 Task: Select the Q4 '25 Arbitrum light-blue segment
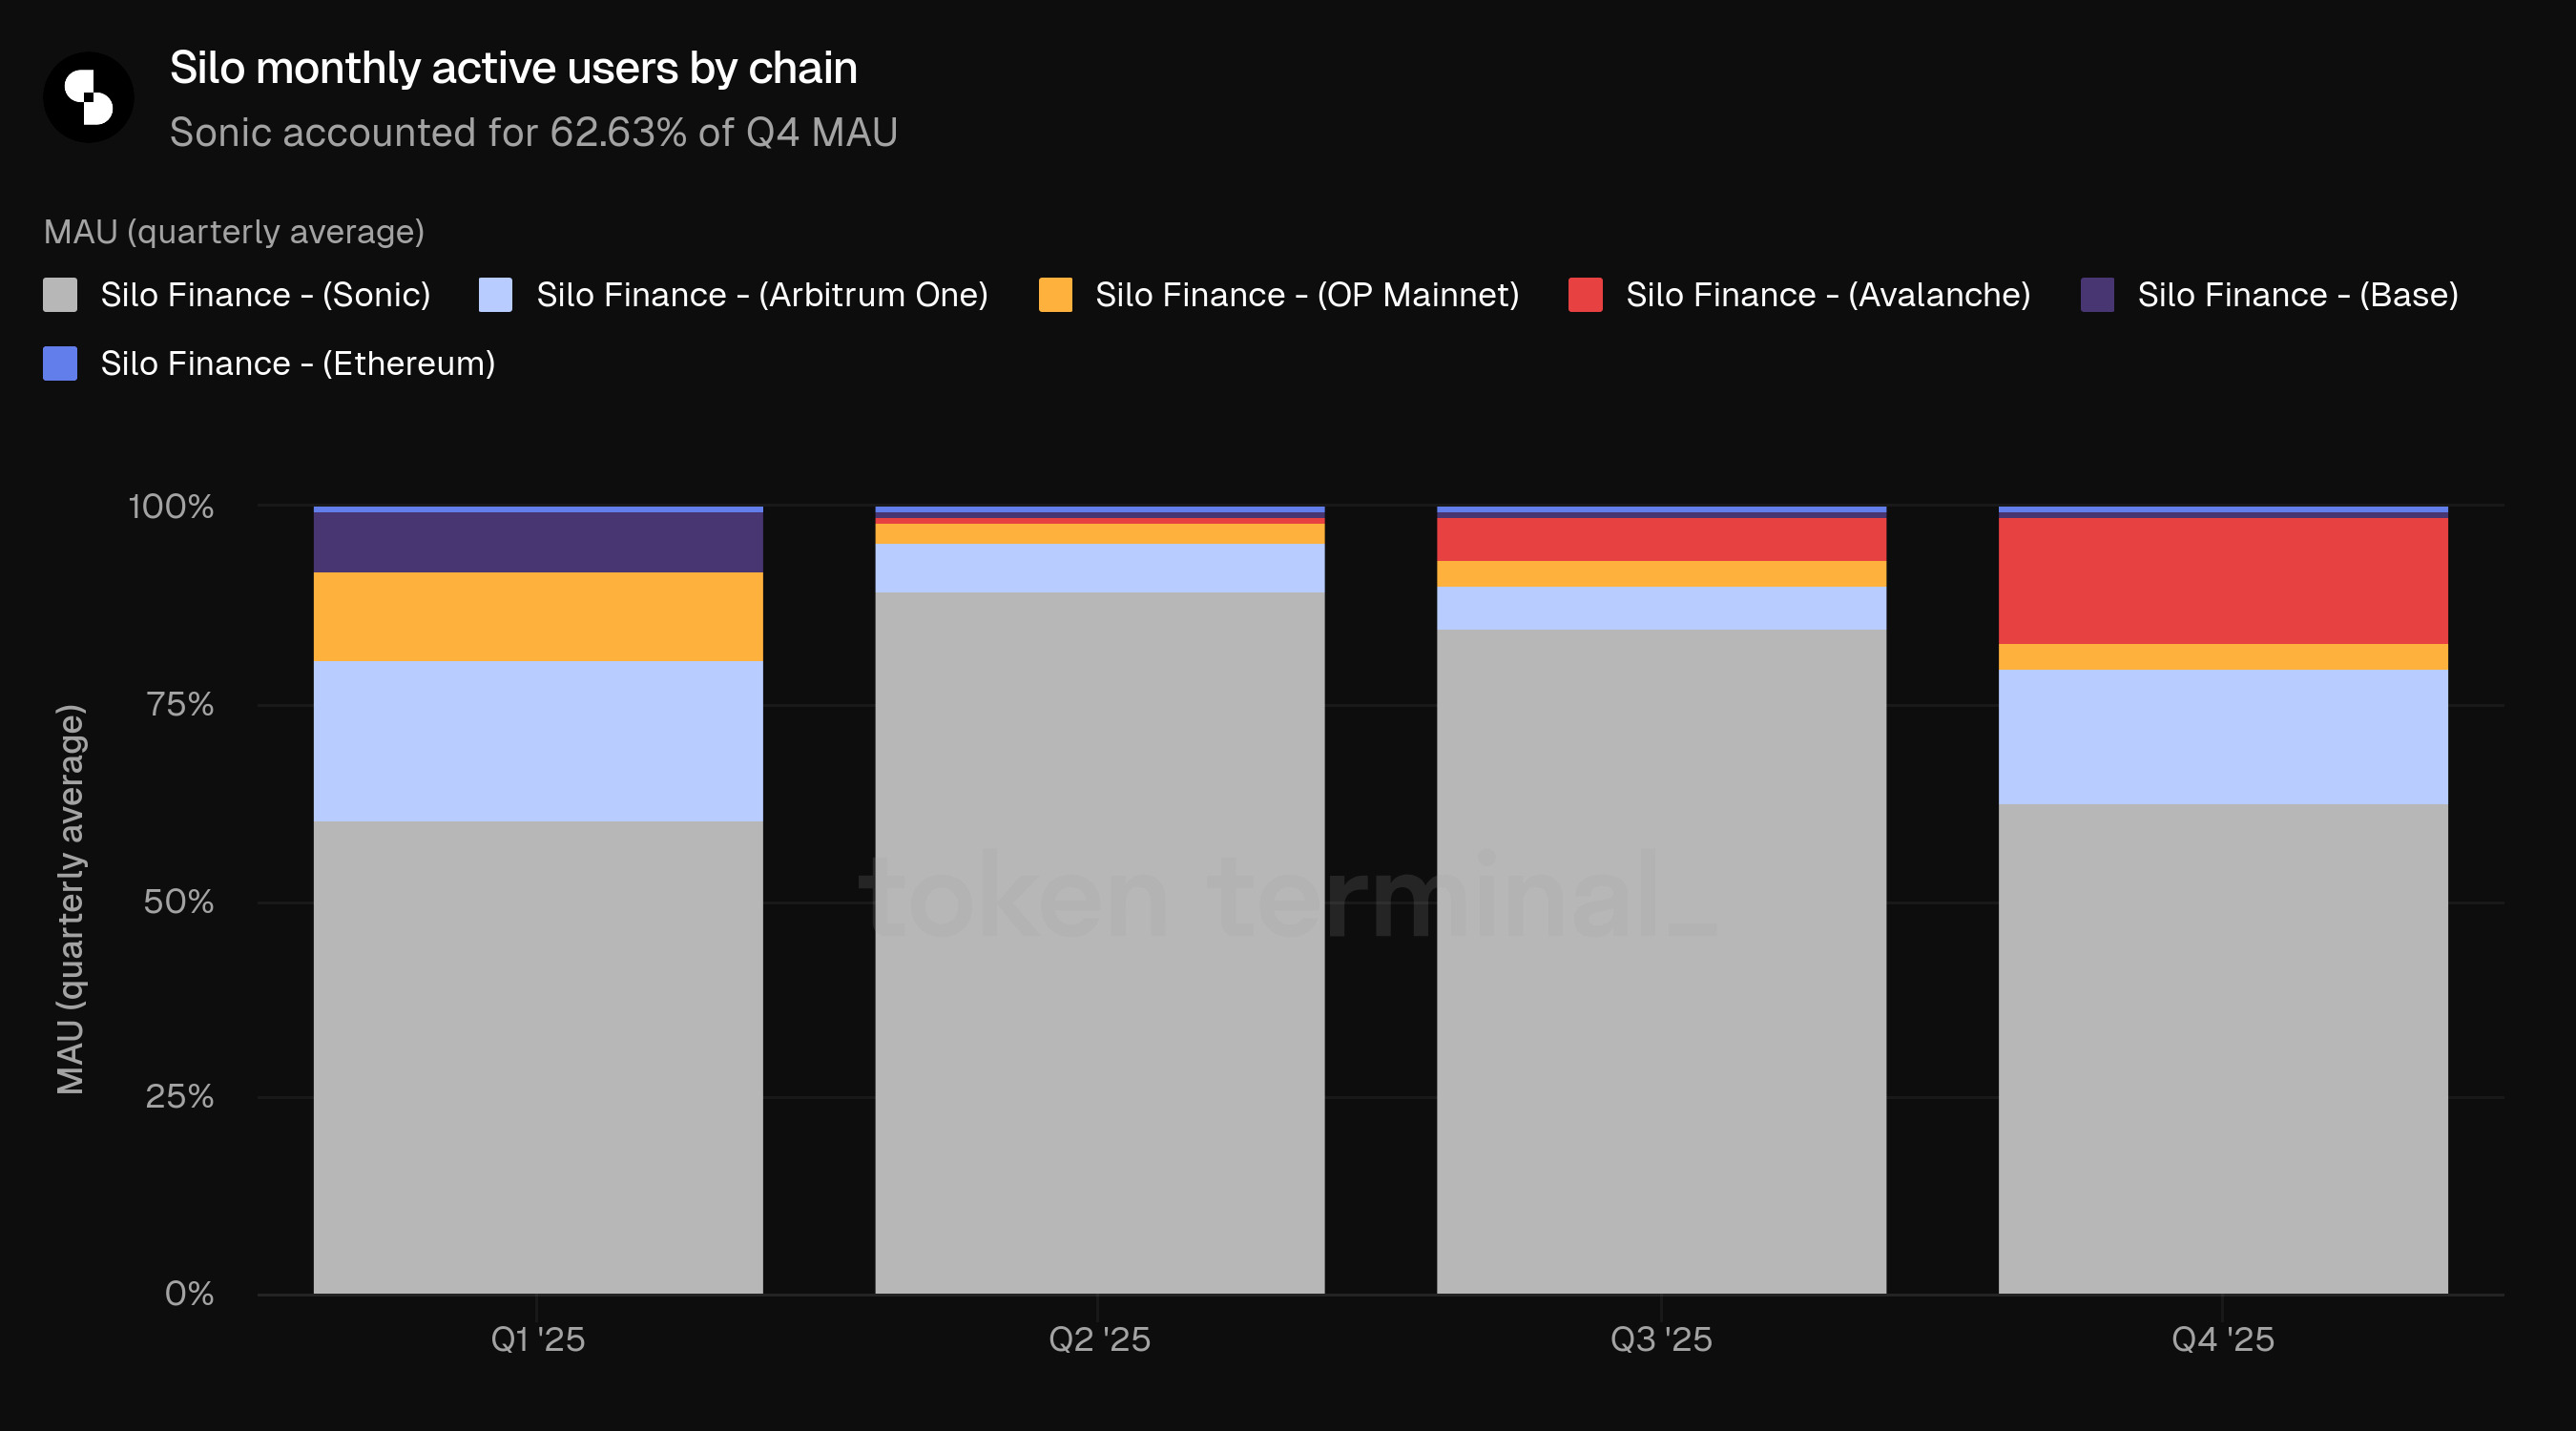click(x=2223, y=737)
